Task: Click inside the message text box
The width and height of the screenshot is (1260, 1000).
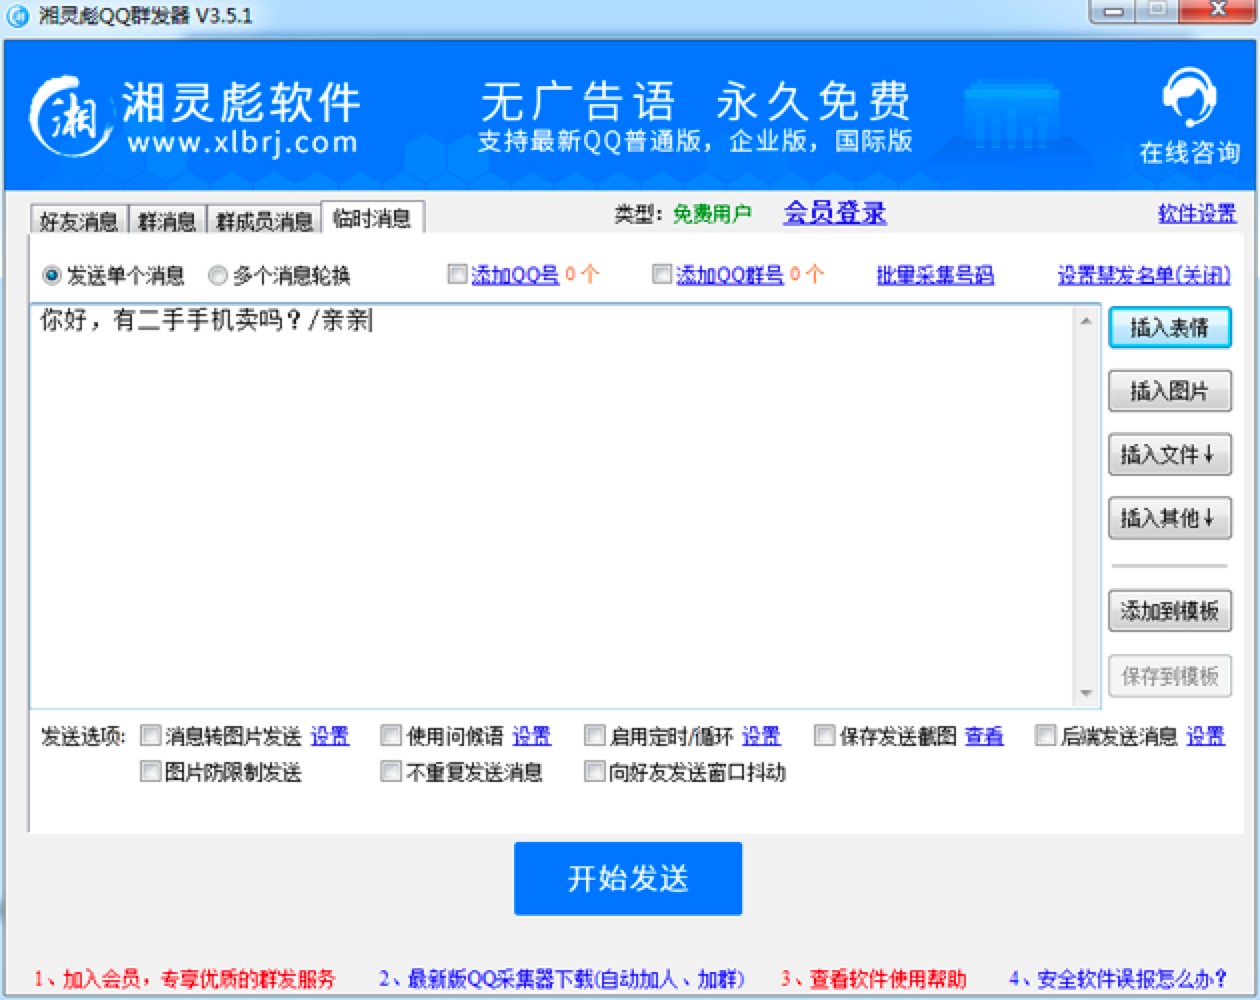Action: tap(552, 506)
